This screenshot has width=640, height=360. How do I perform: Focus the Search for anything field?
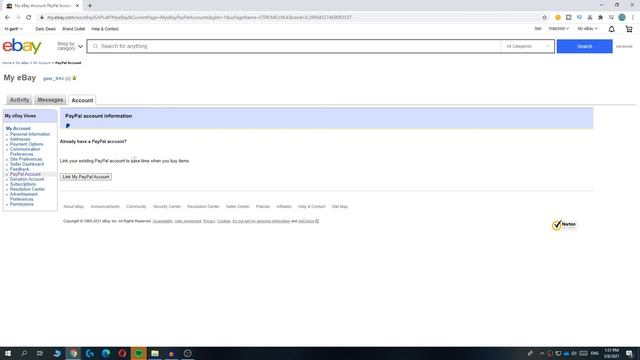click(294, 46)
